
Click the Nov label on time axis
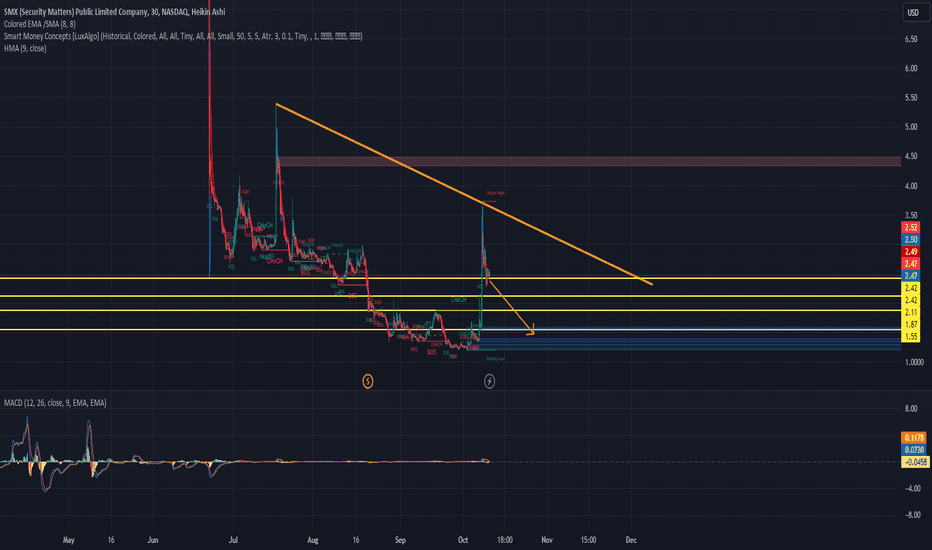tap(546, 540)
